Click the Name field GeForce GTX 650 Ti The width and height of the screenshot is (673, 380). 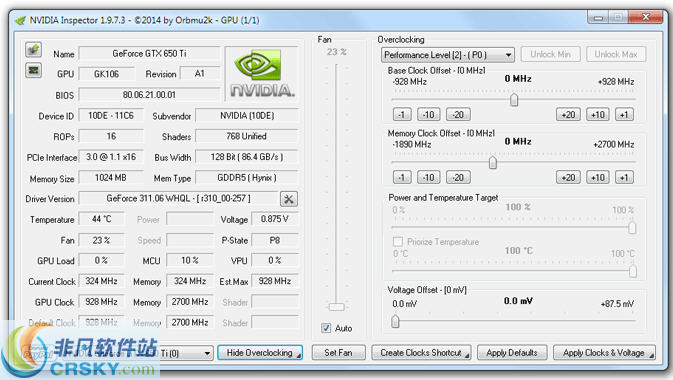pos(149,54)
